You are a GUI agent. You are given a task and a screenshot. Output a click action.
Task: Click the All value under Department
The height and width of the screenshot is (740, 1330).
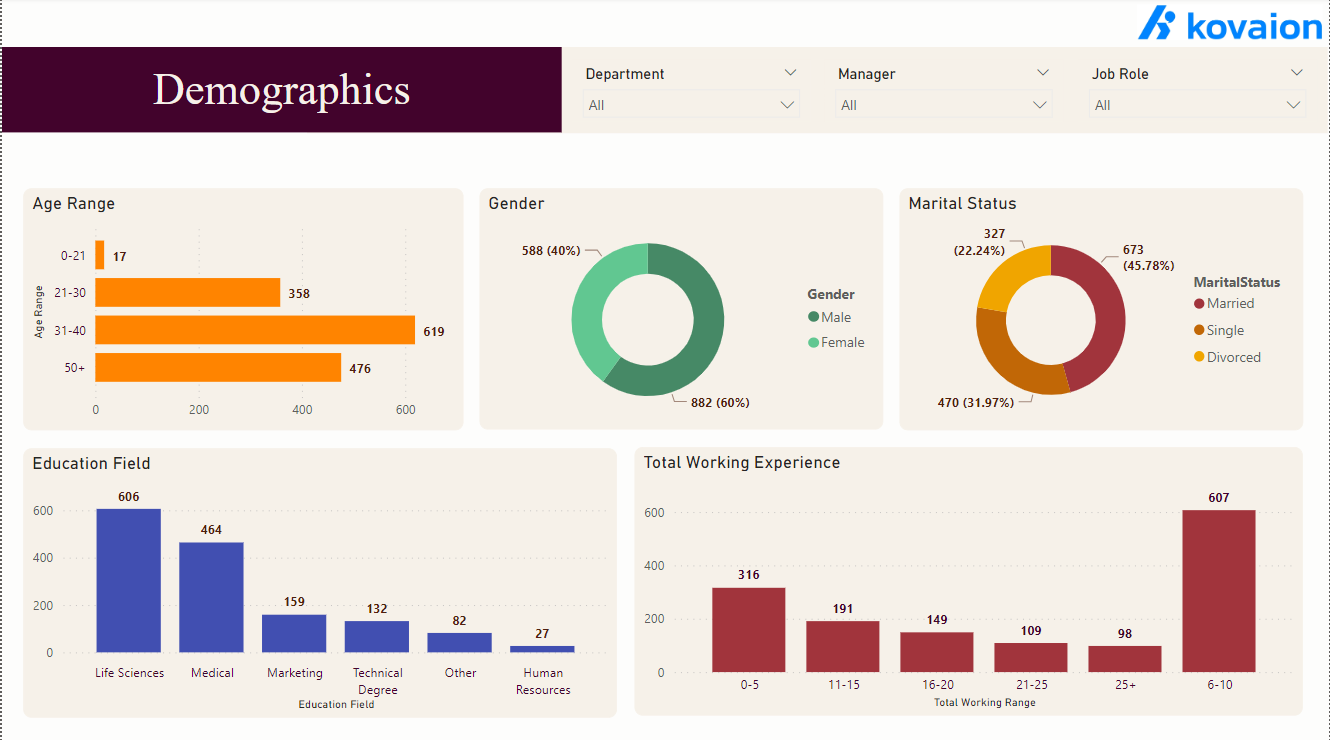coord(690,104)
